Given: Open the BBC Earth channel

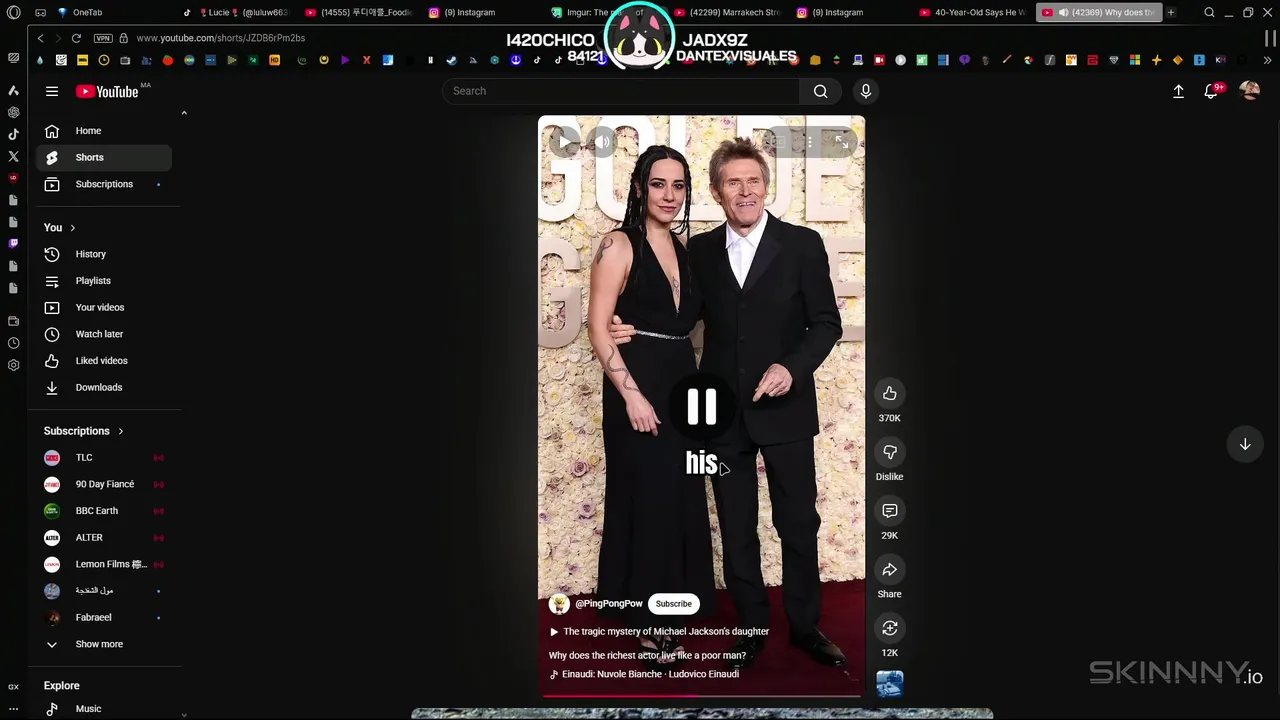Looking at the screenshot, I should tap(103, 511).
